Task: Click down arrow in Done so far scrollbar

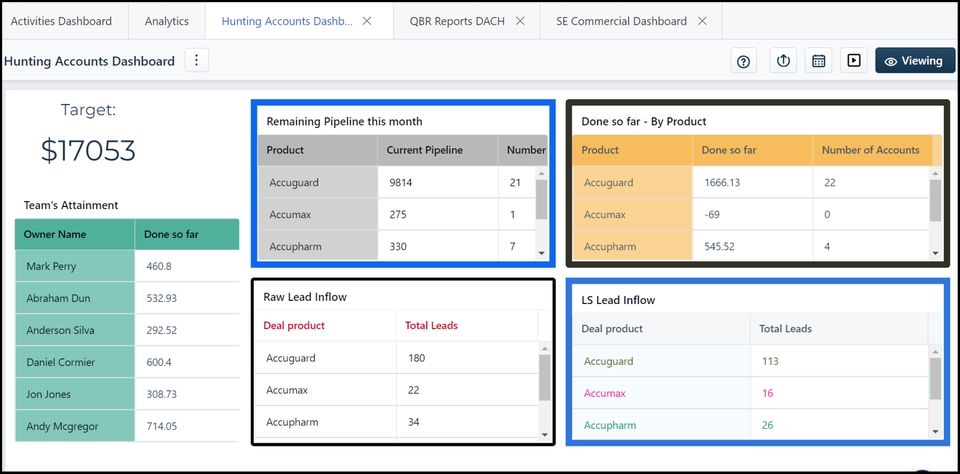Action: [x=935, y=253]
